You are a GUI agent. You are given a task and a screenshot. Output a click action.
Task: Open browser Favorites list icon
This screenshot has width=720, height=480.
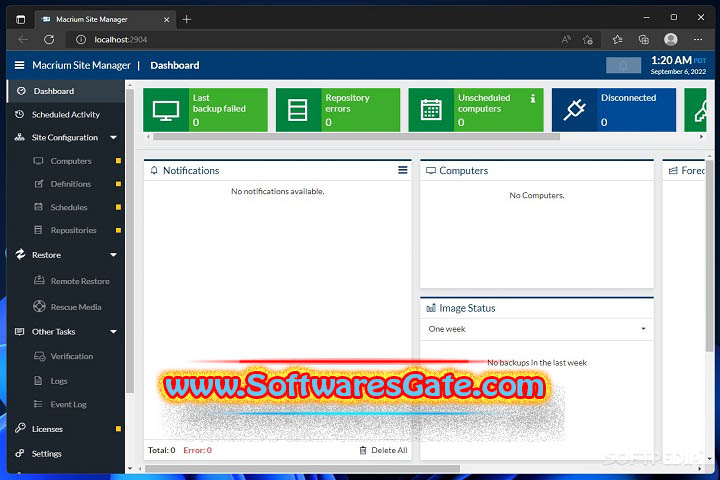[x=618, y=40]
